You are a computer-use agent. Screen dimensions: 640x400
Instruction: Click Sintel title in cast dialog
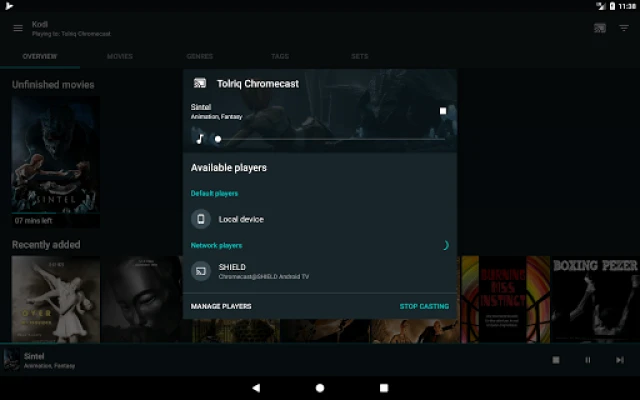point(201,107)
